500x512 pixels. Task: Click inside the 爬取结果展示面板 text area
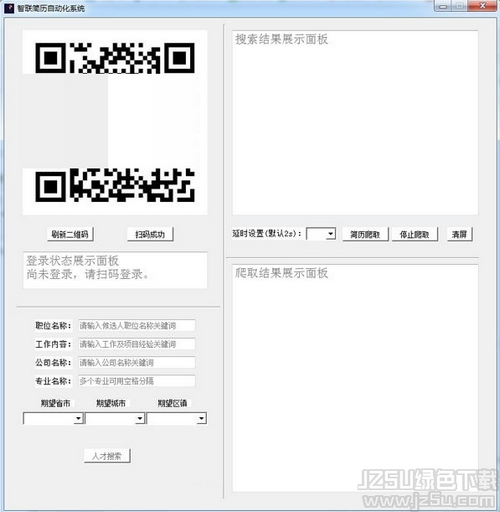click(x=355, y=378)
